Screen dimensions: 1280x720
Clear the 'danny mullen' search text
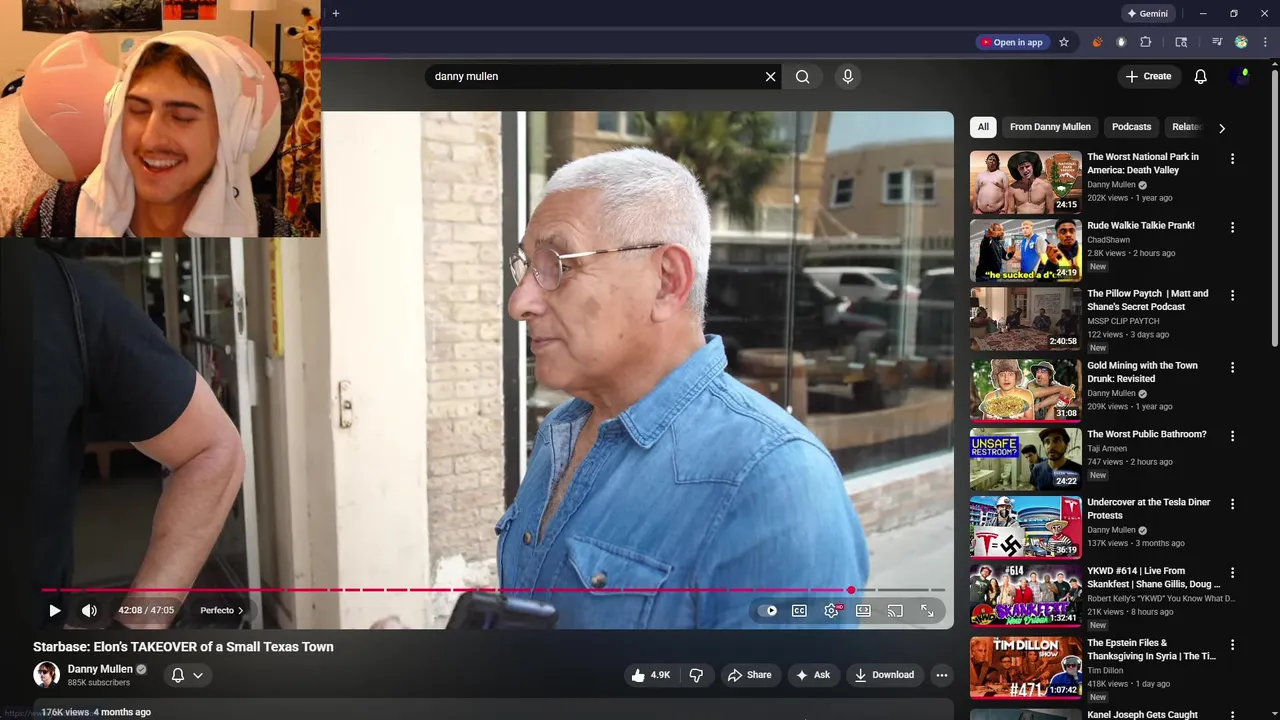click(770, 76)
